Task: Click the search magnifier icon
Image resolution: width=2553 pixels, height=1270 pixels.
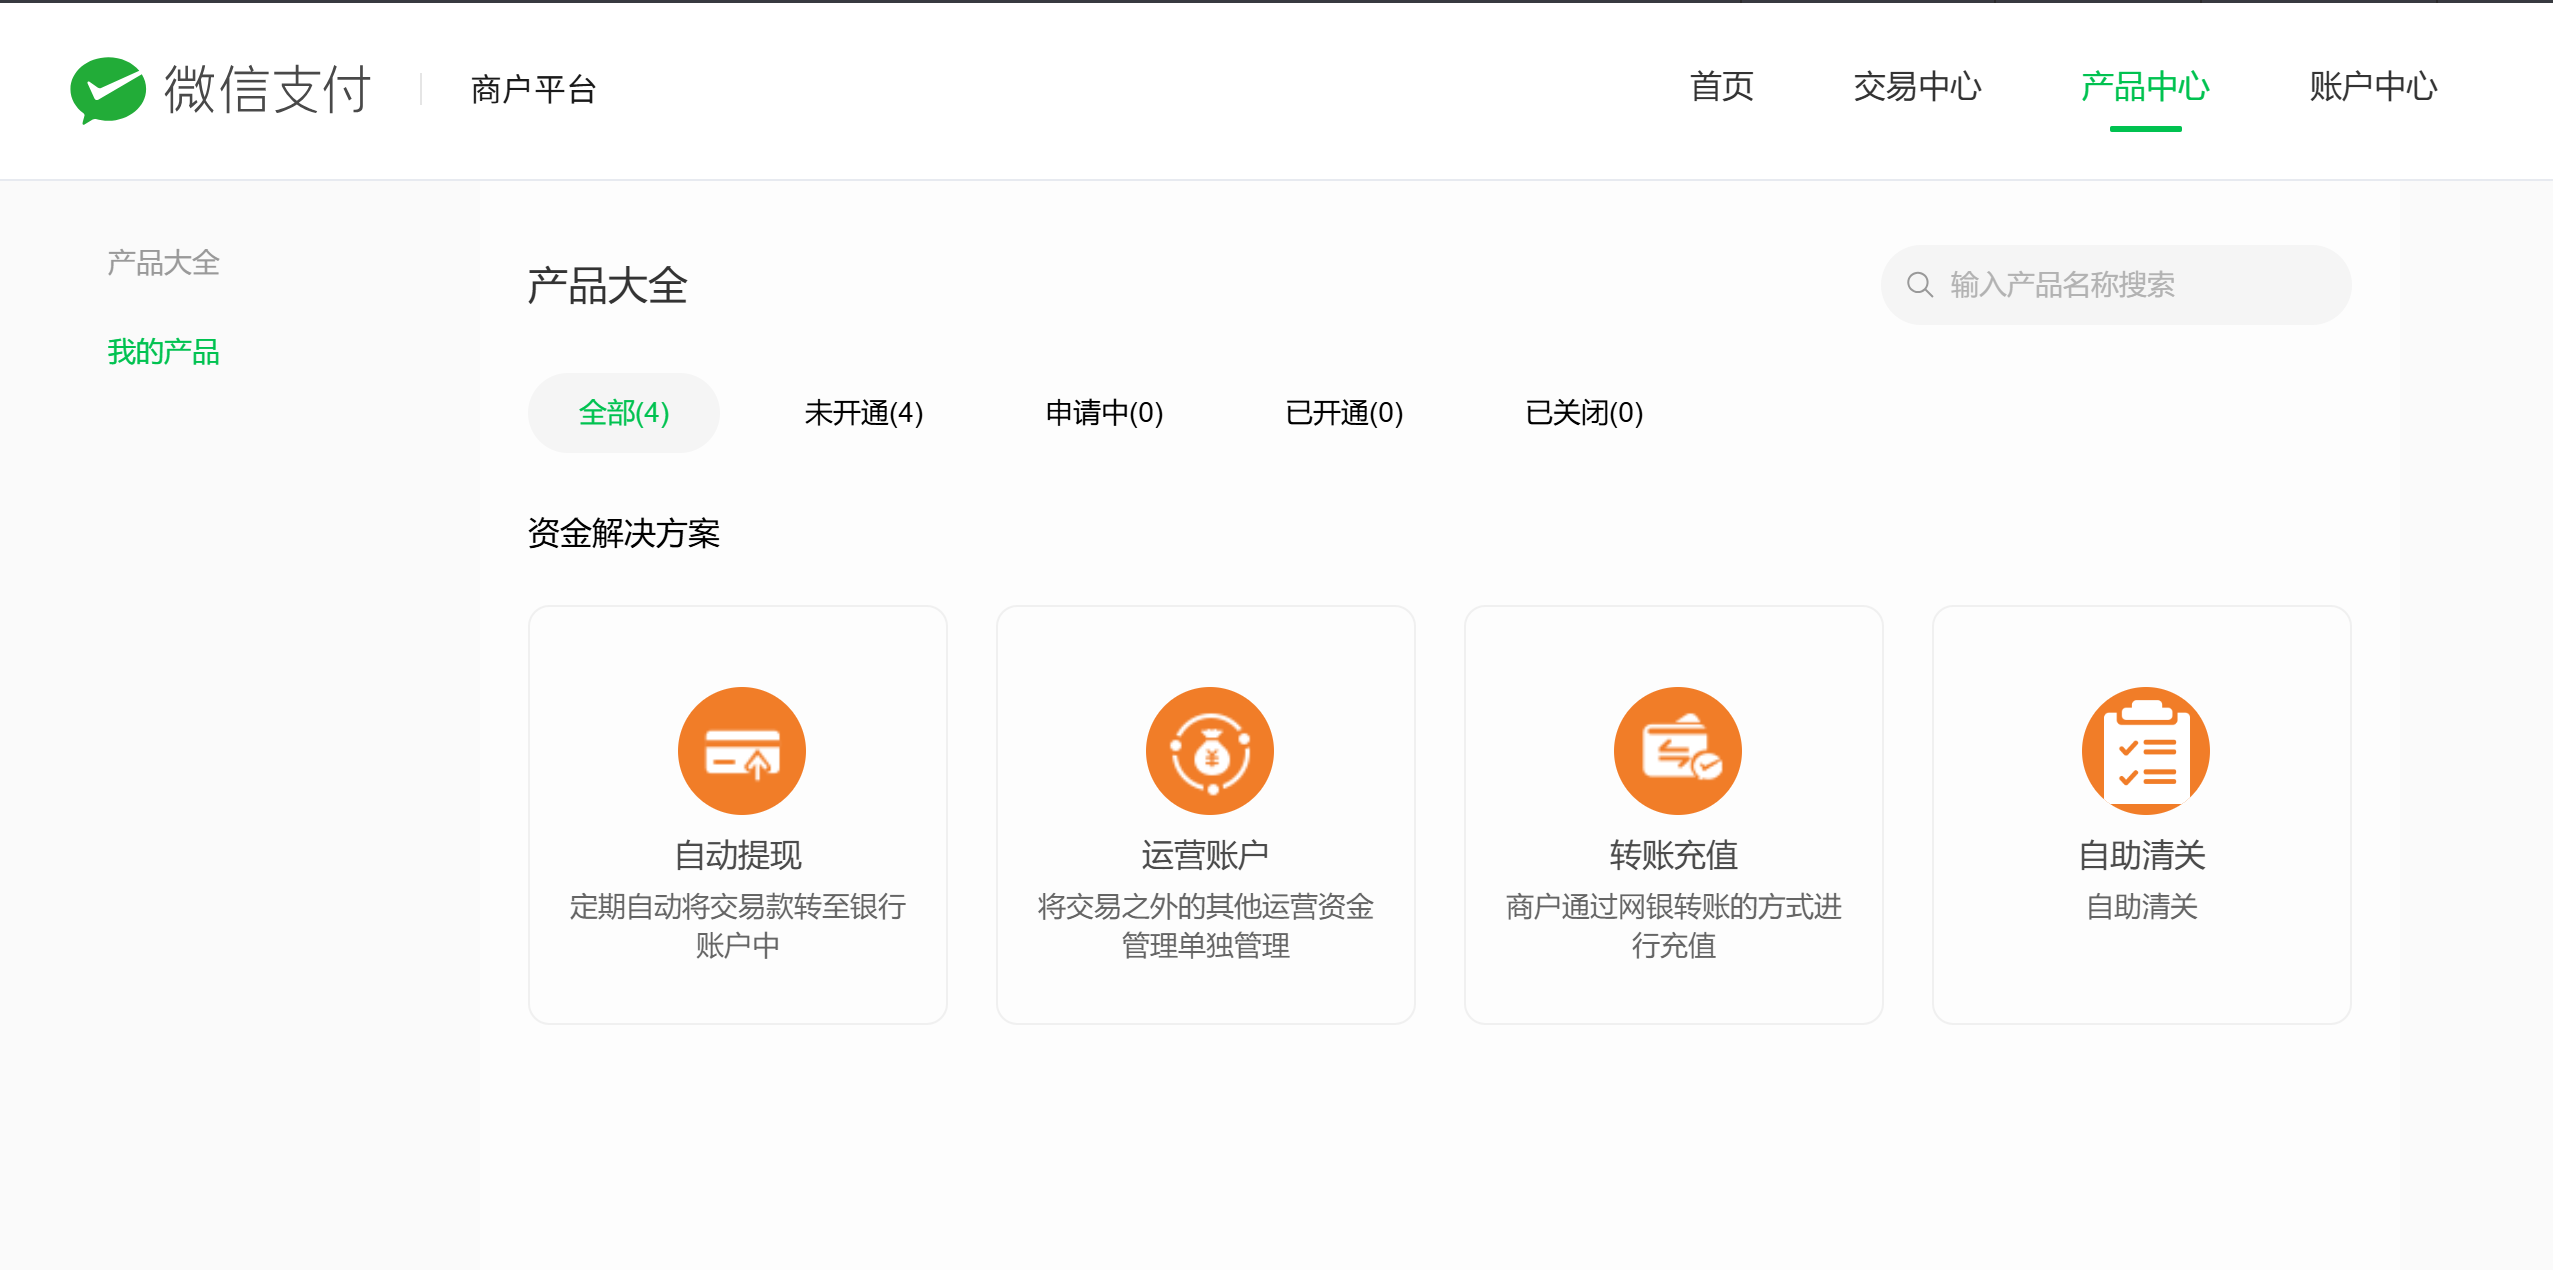Action: pyautogui.click(x=1919, y=285)
